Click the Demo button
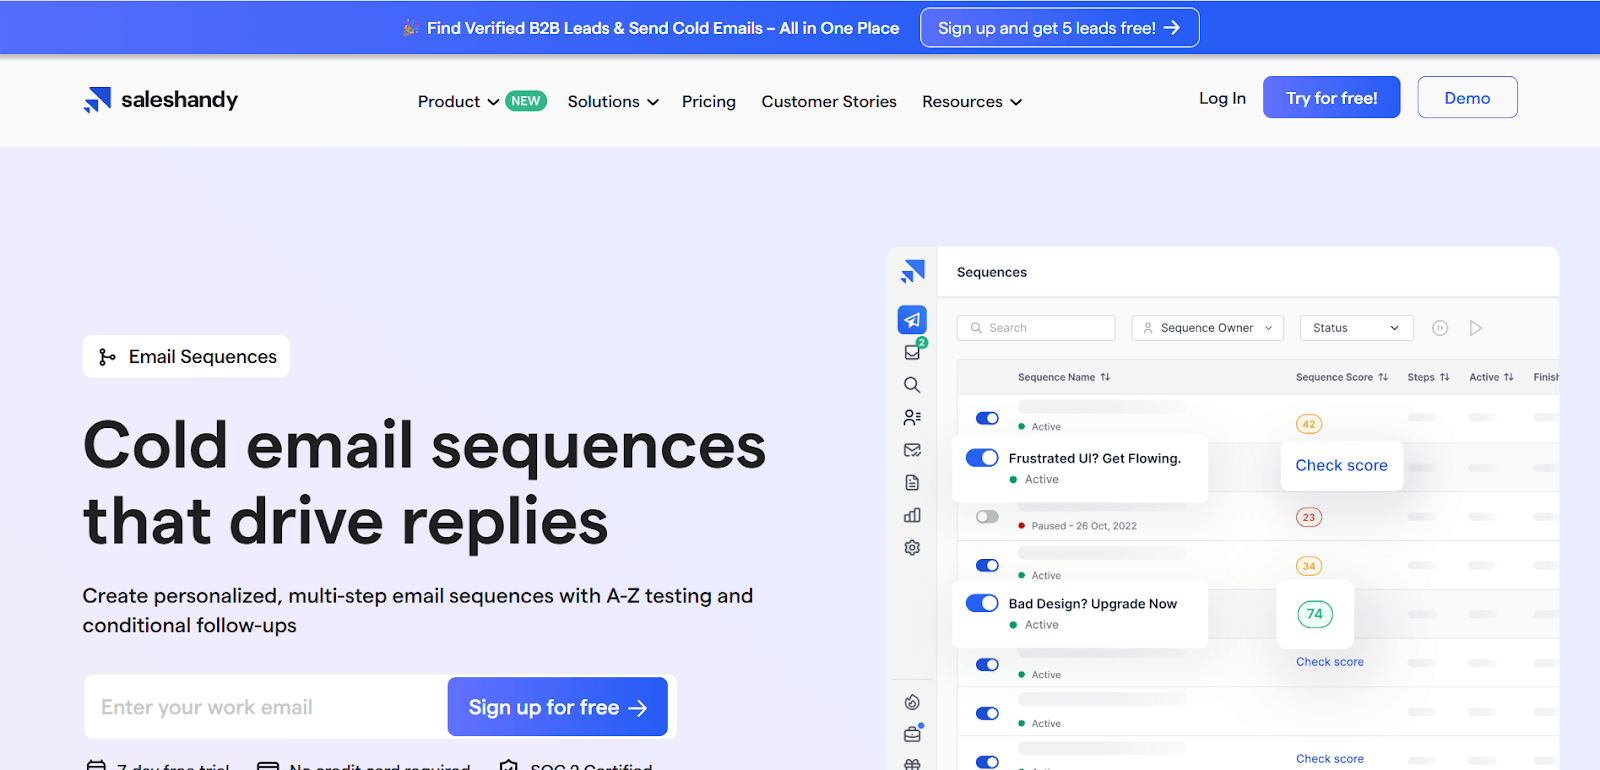Screen dimensions: 1600x770 point(1467,97)
